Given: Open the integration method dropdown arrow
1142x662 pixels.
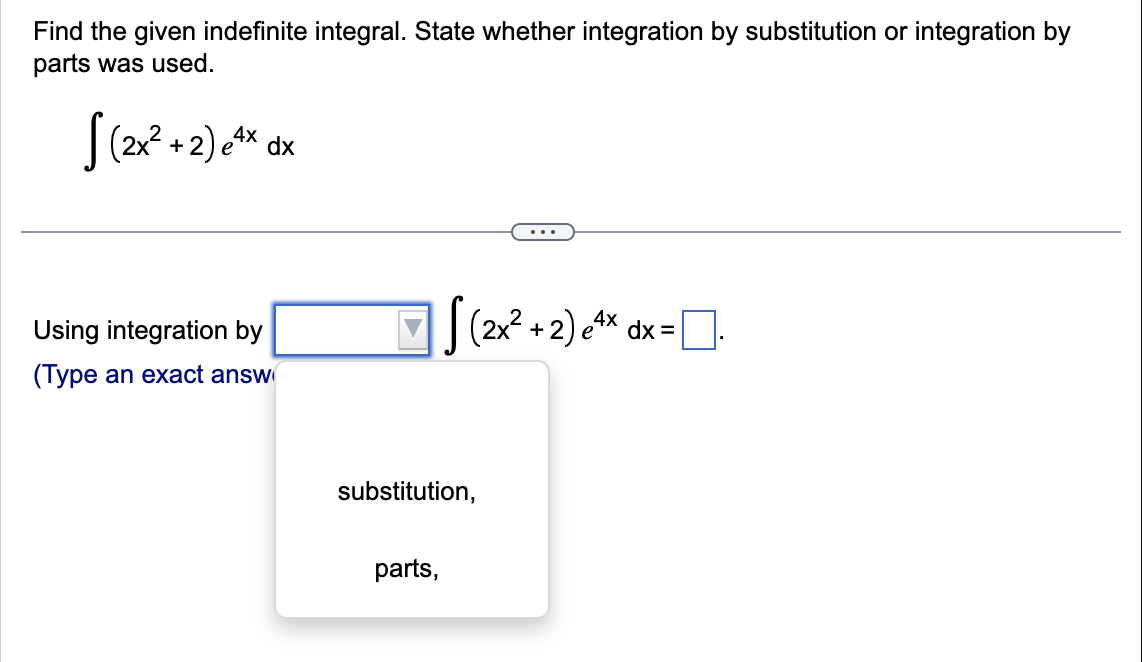Looking at the screenshot, I should pyautogui.click(x=410, y=328).
